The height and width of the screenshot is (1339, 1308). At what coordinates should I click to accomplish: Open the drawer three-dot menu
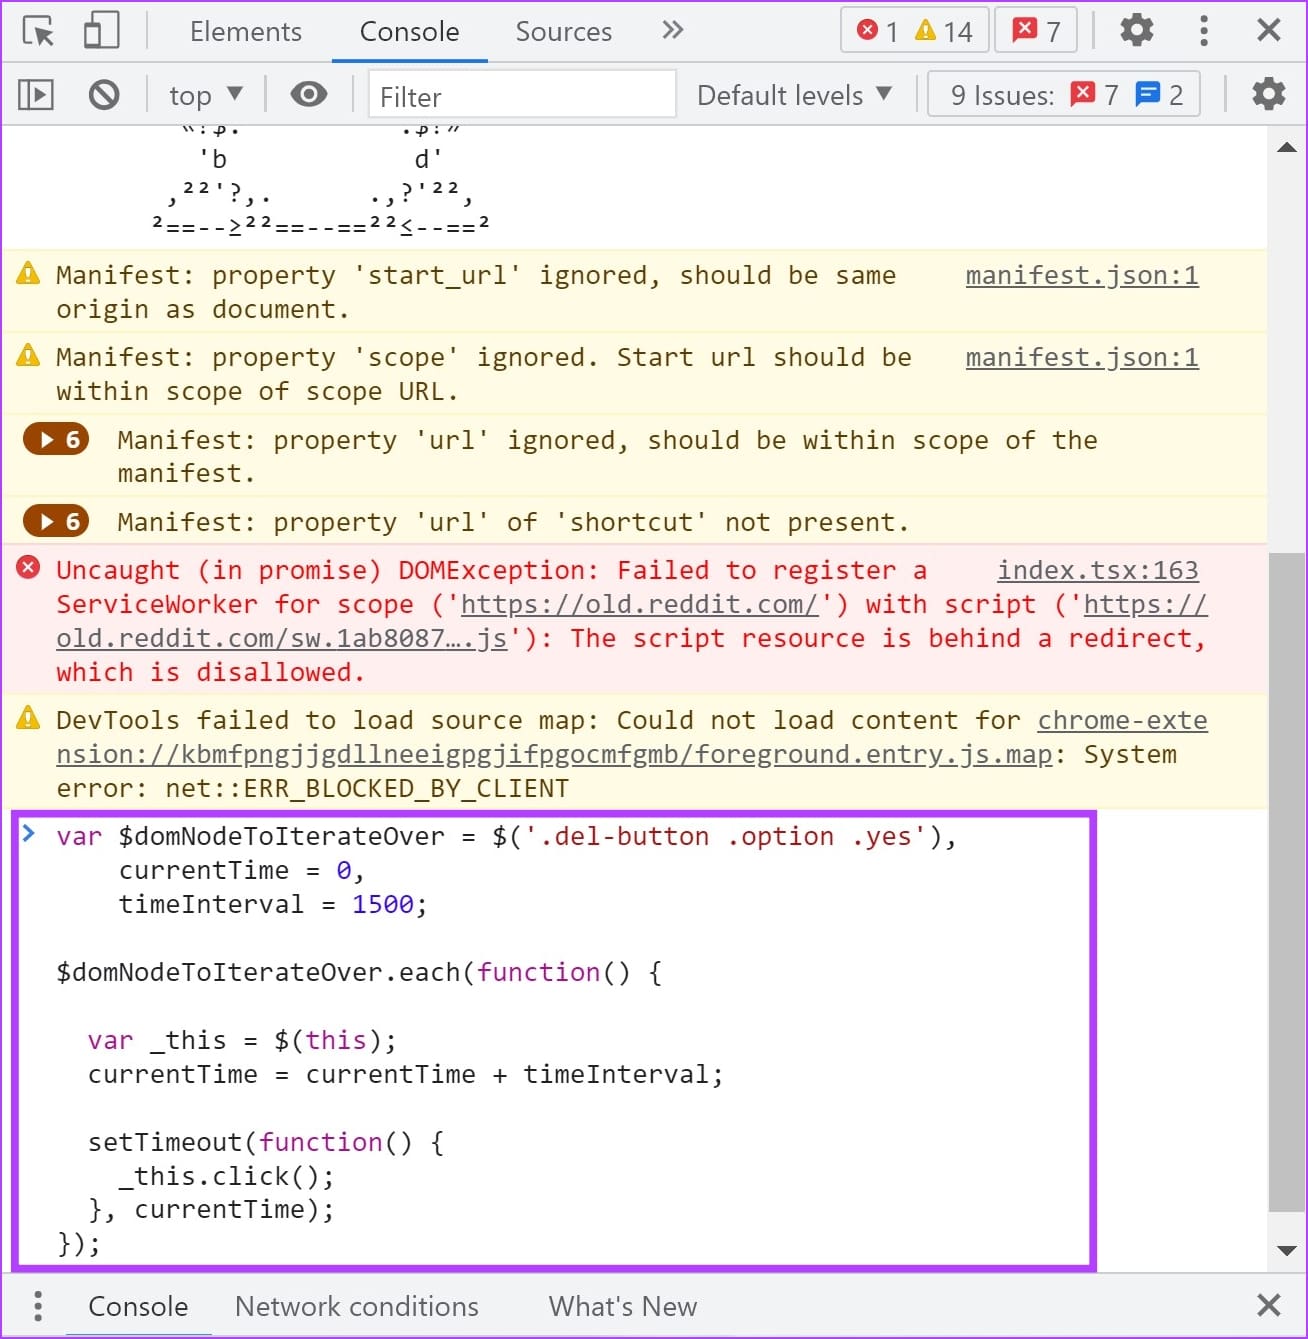point(38,1306)
